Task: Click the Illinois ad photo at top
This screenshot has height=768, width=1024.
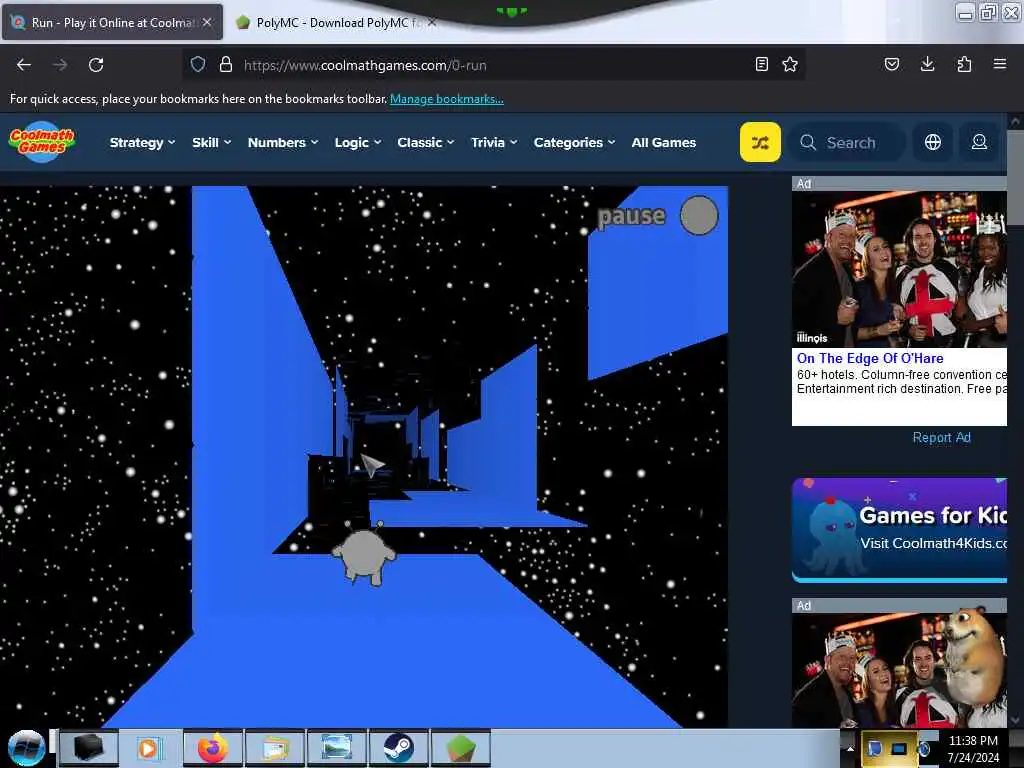Action: click(x=899, y=269)
